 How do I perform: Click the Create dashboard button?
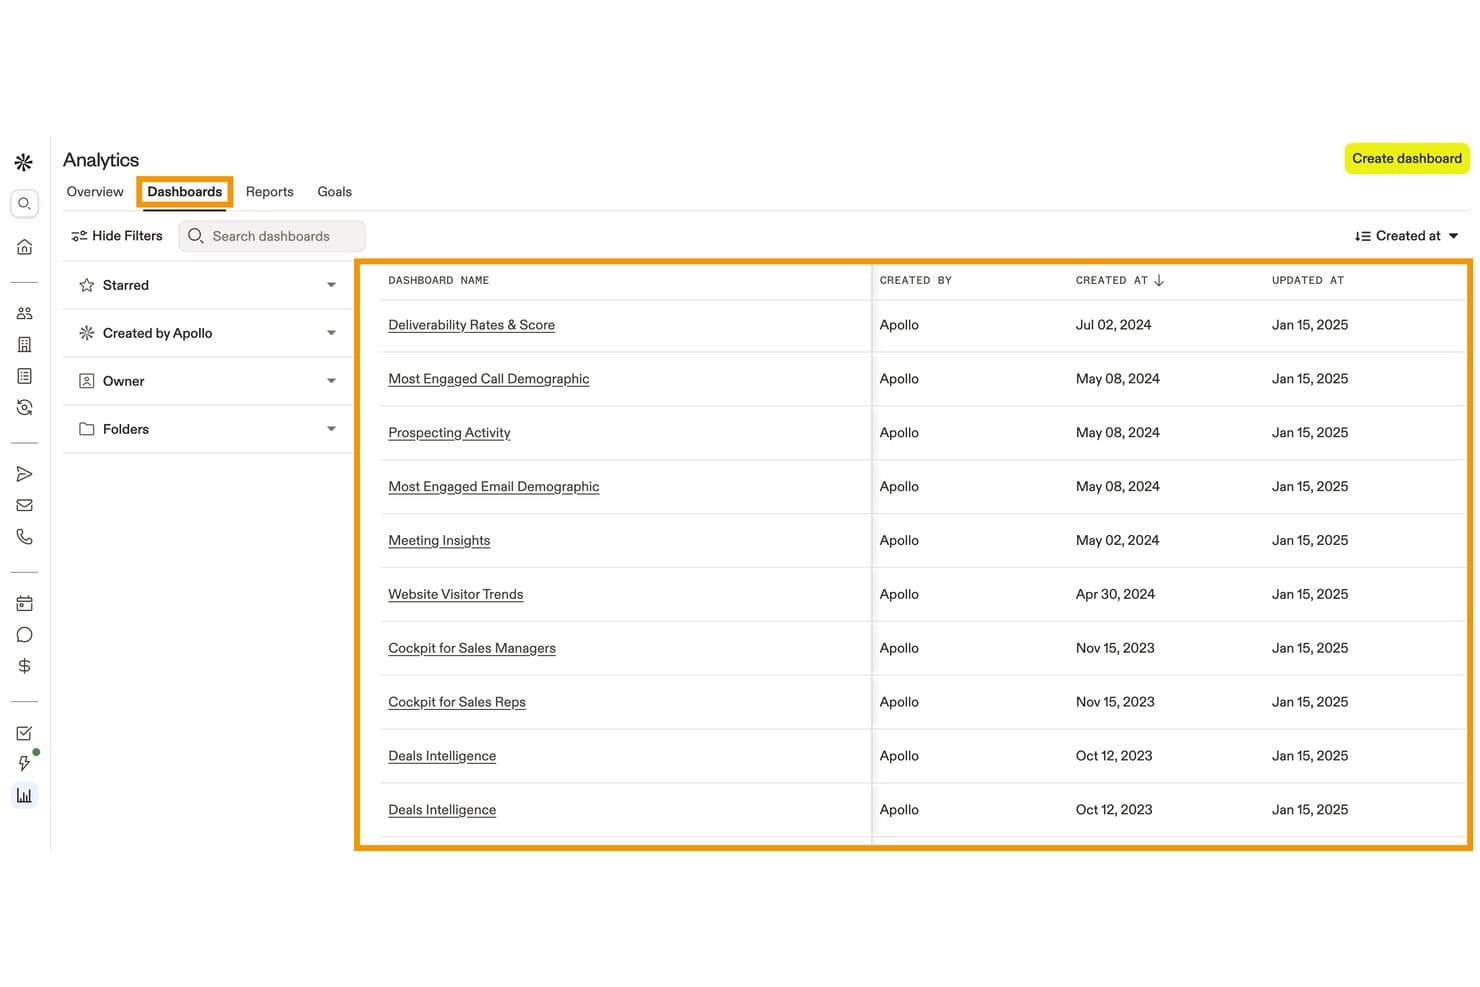click(x=1407, y=158)
